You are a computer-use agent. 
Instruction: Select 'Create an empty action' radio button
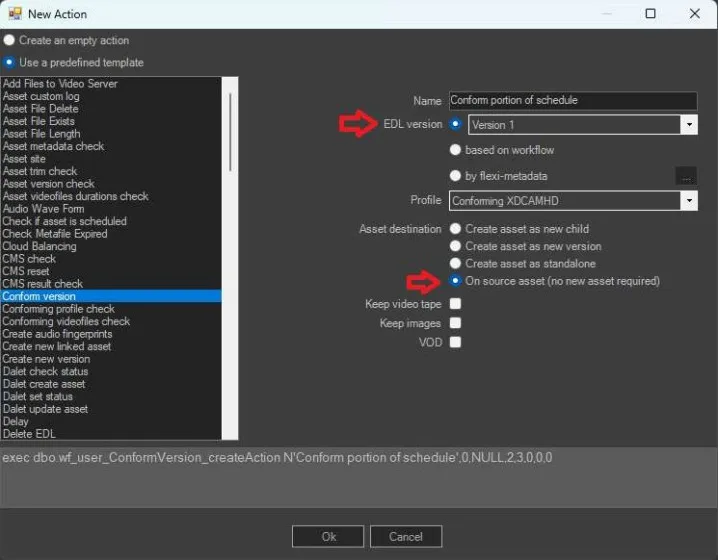coord(9,41)
